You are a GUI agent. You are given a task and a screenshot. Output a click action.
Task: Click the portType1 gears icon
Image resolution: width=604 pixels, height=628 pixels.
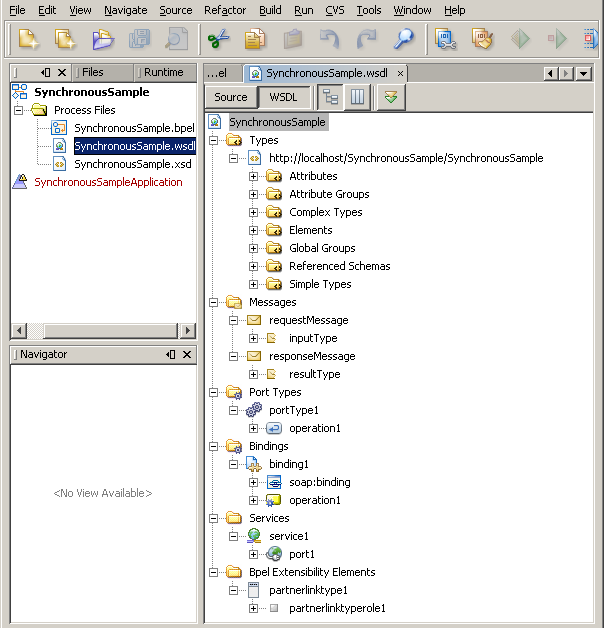[254, 410]
